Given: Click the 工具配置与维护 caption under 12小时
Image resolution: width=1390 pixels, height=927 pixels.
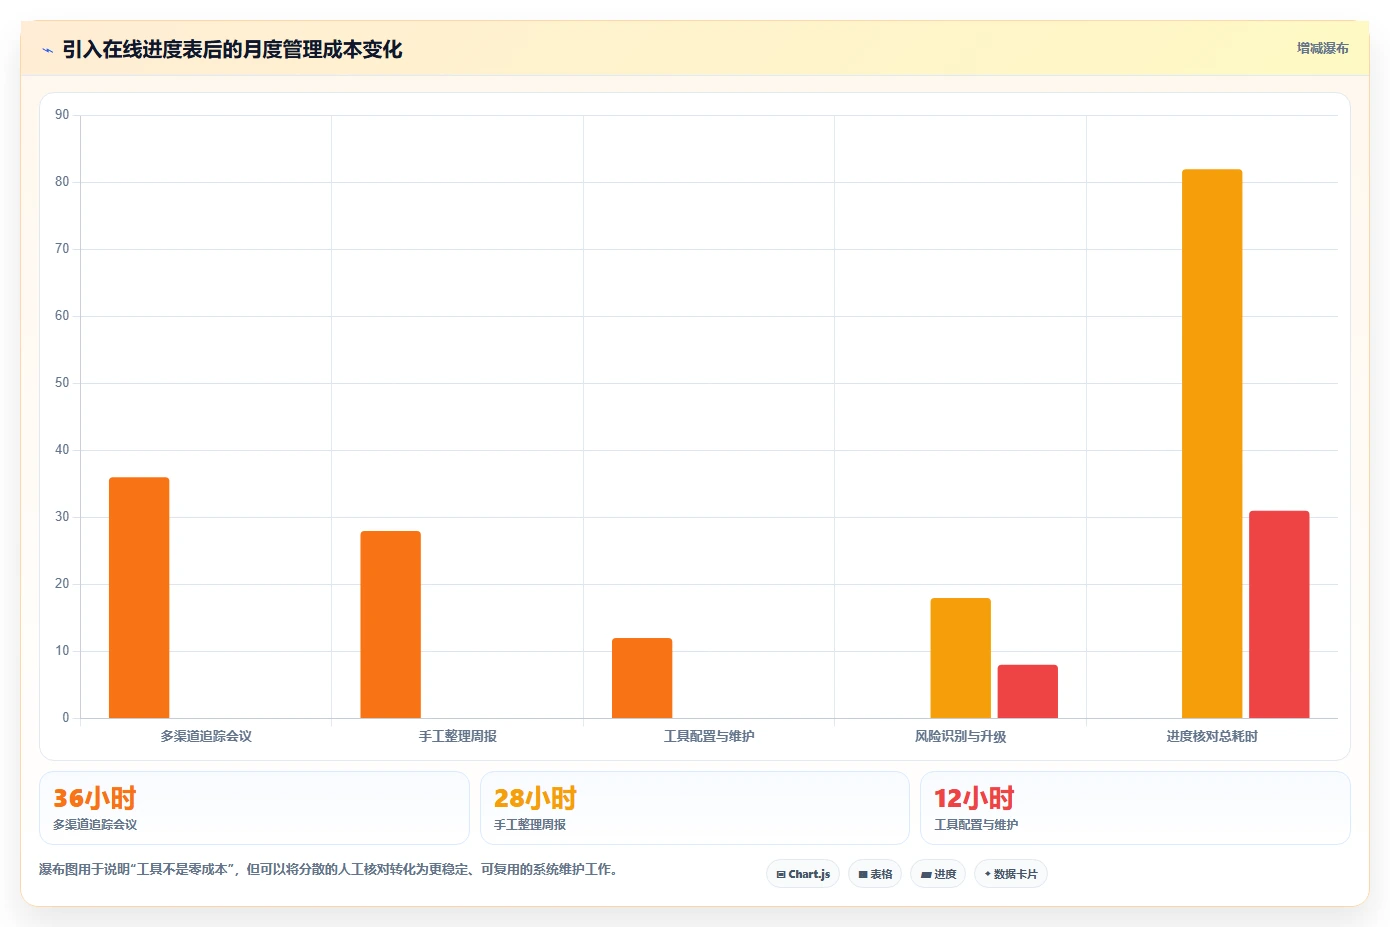Looking at the screenshot, I should [x=976, y=825].
